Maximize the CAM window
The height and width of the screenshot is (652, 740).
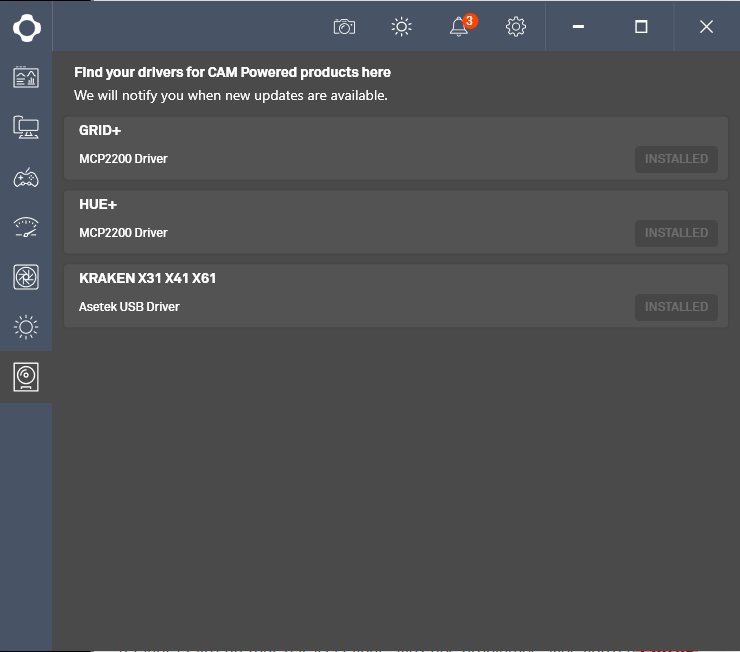click(641, 27)
